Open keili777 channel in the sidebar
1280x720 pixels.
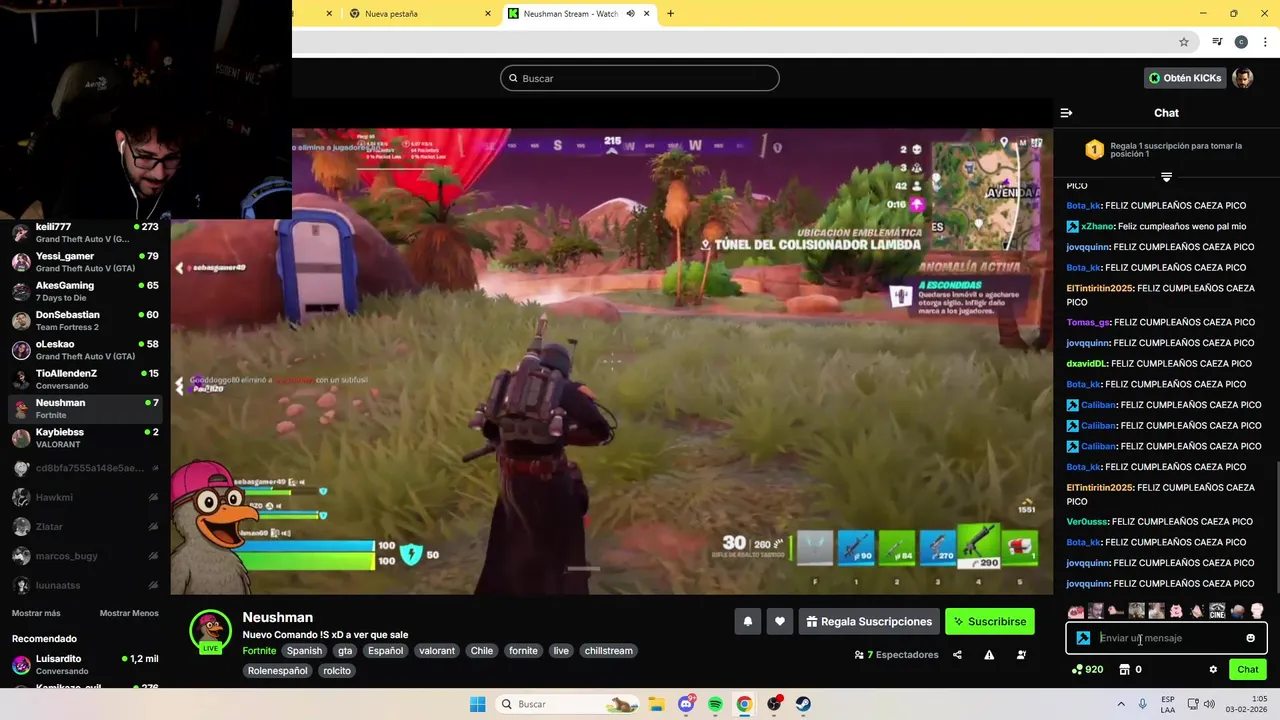coord(85,233)
